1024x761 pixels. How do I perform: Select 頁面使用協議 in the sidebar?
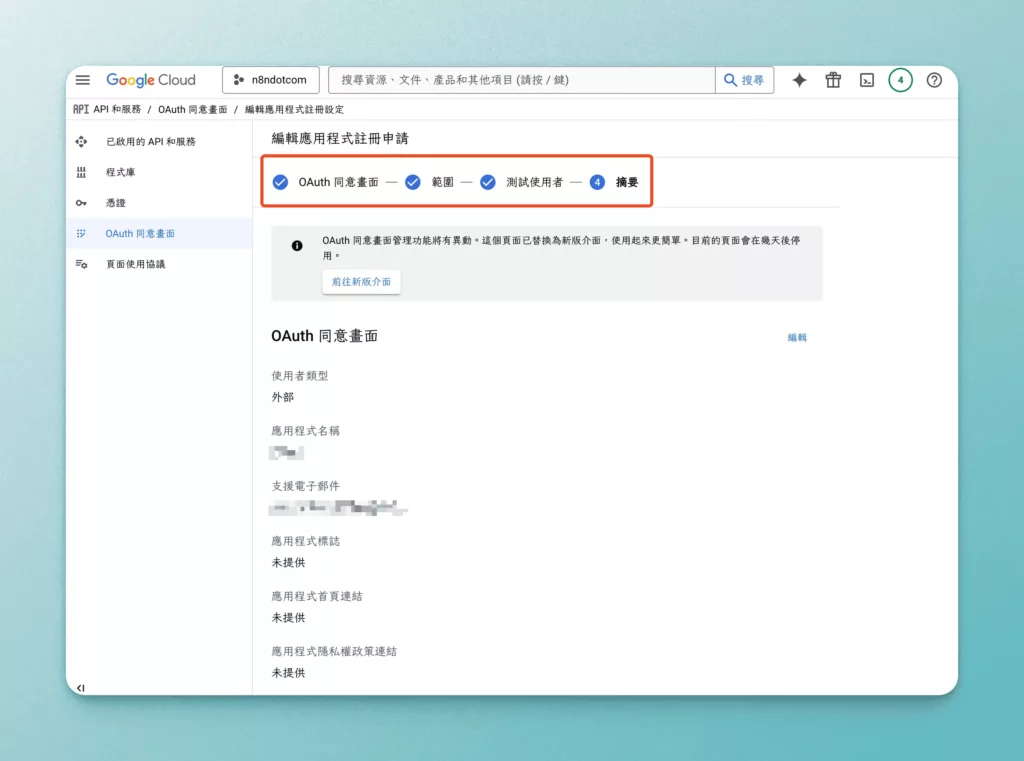[136, 264]
